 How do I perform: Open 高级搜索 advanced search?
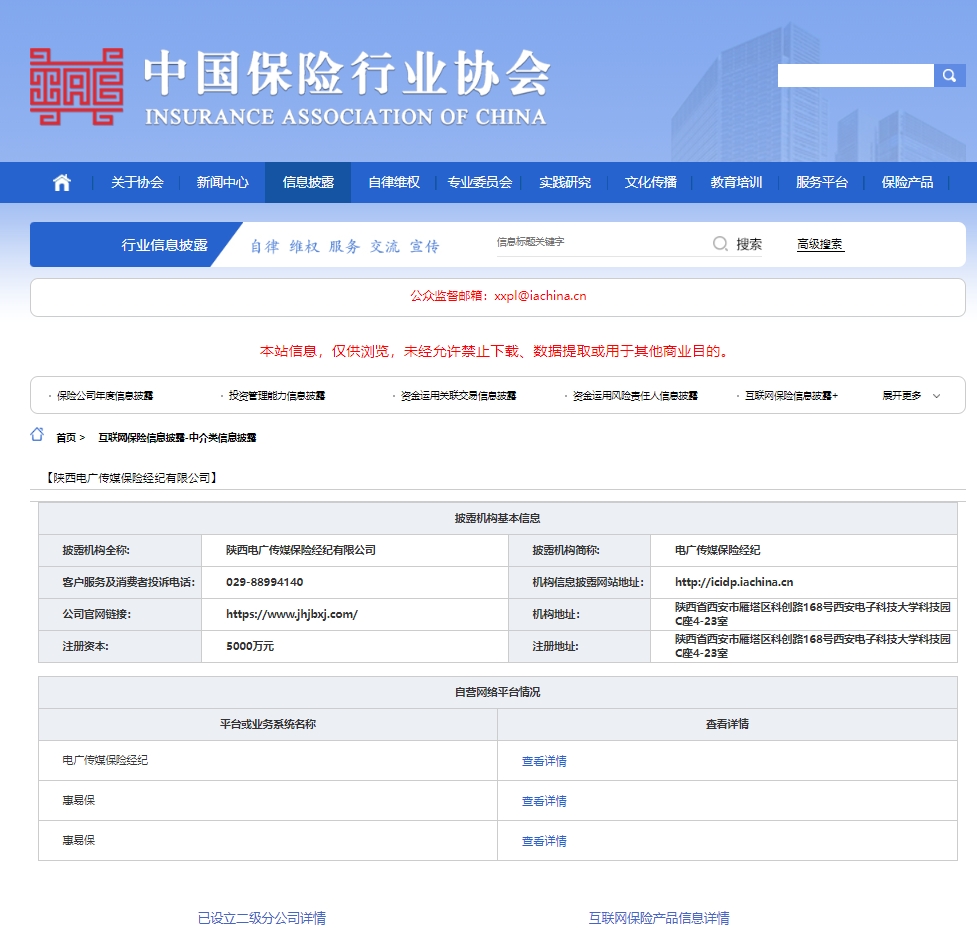820,244
